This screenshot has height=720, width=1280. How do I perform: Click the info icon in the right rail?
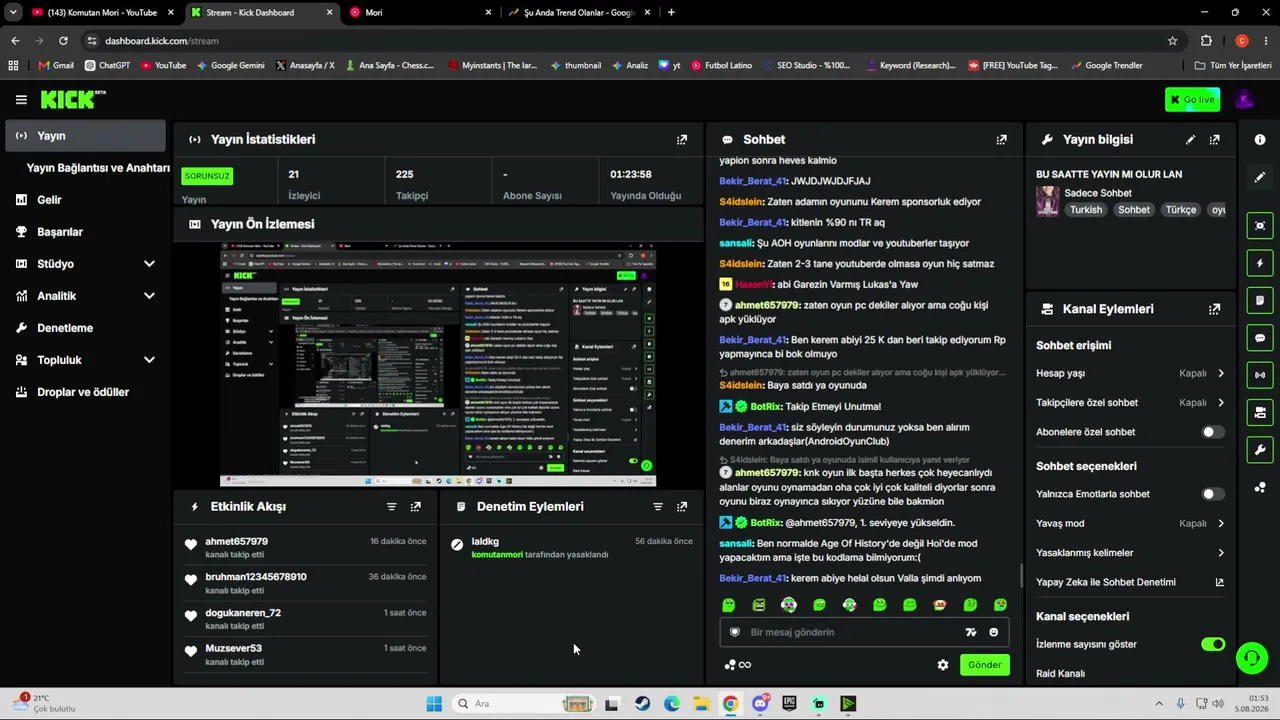(1260, 140)
